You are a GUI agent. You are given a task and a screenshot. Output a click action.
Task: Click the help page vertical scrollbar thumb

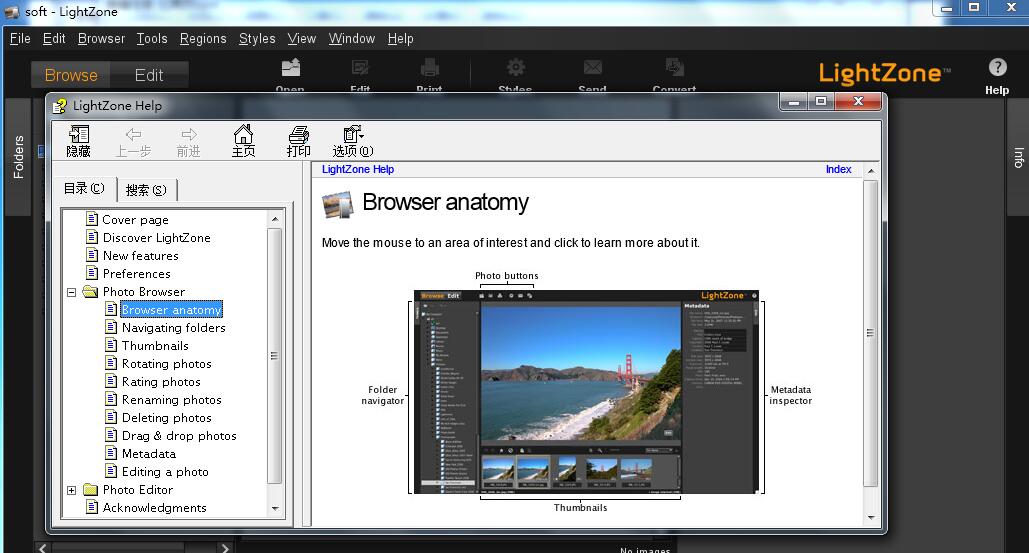pos(871,333)
